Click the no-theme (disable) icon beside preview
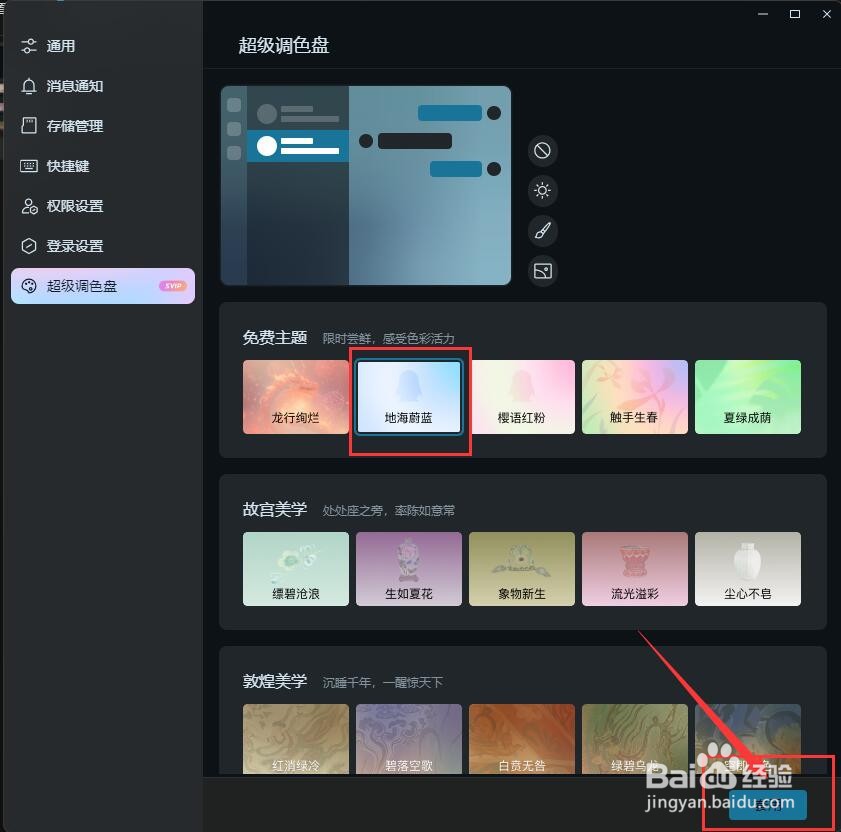Image resolution: width=841 pixels, height=832 pixels. 542,150
